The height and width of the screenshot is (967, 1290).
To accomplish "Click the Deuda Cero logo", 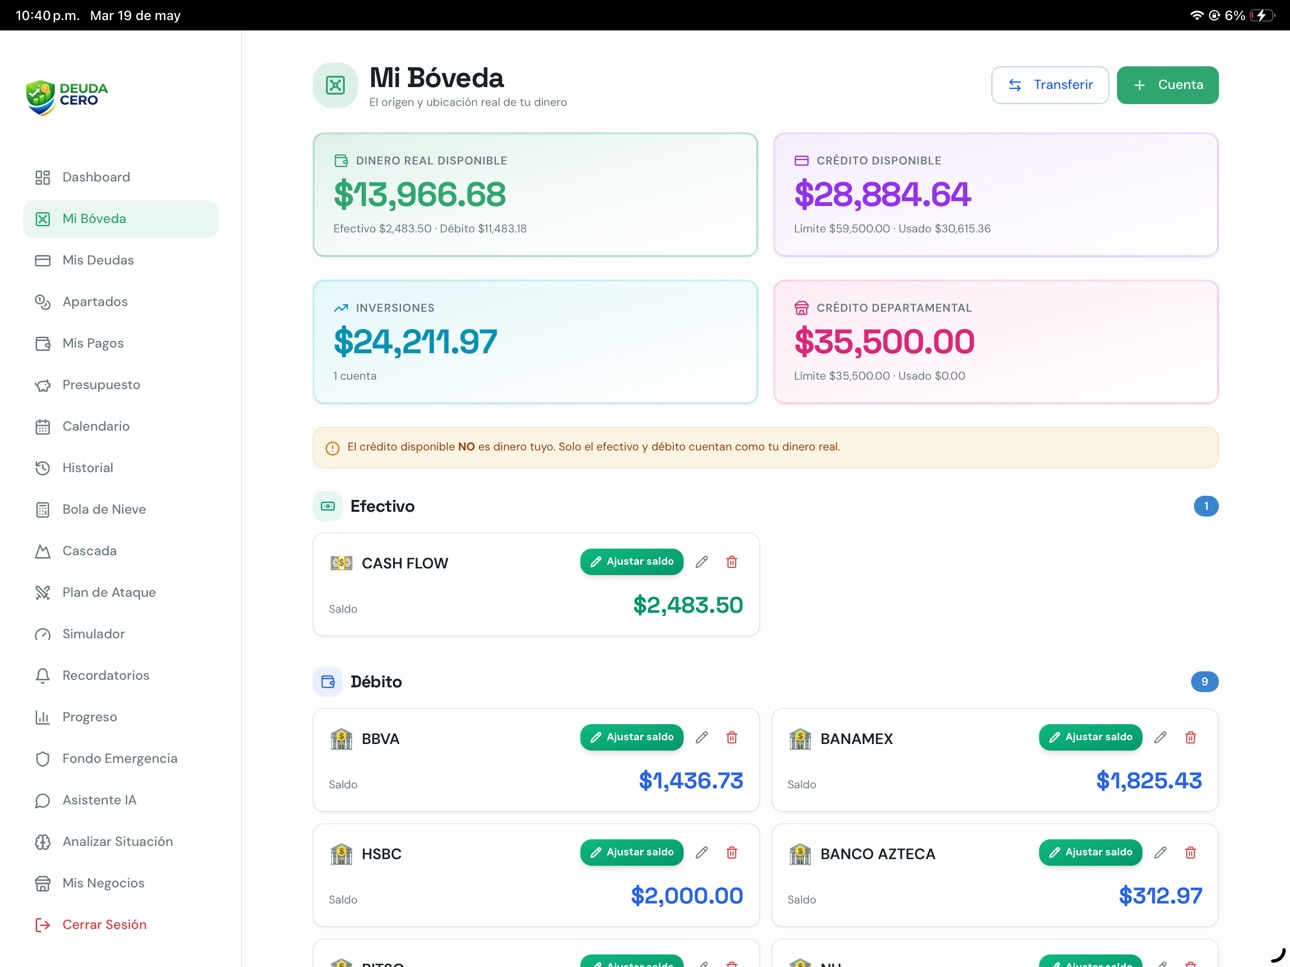I will [67, 97].
